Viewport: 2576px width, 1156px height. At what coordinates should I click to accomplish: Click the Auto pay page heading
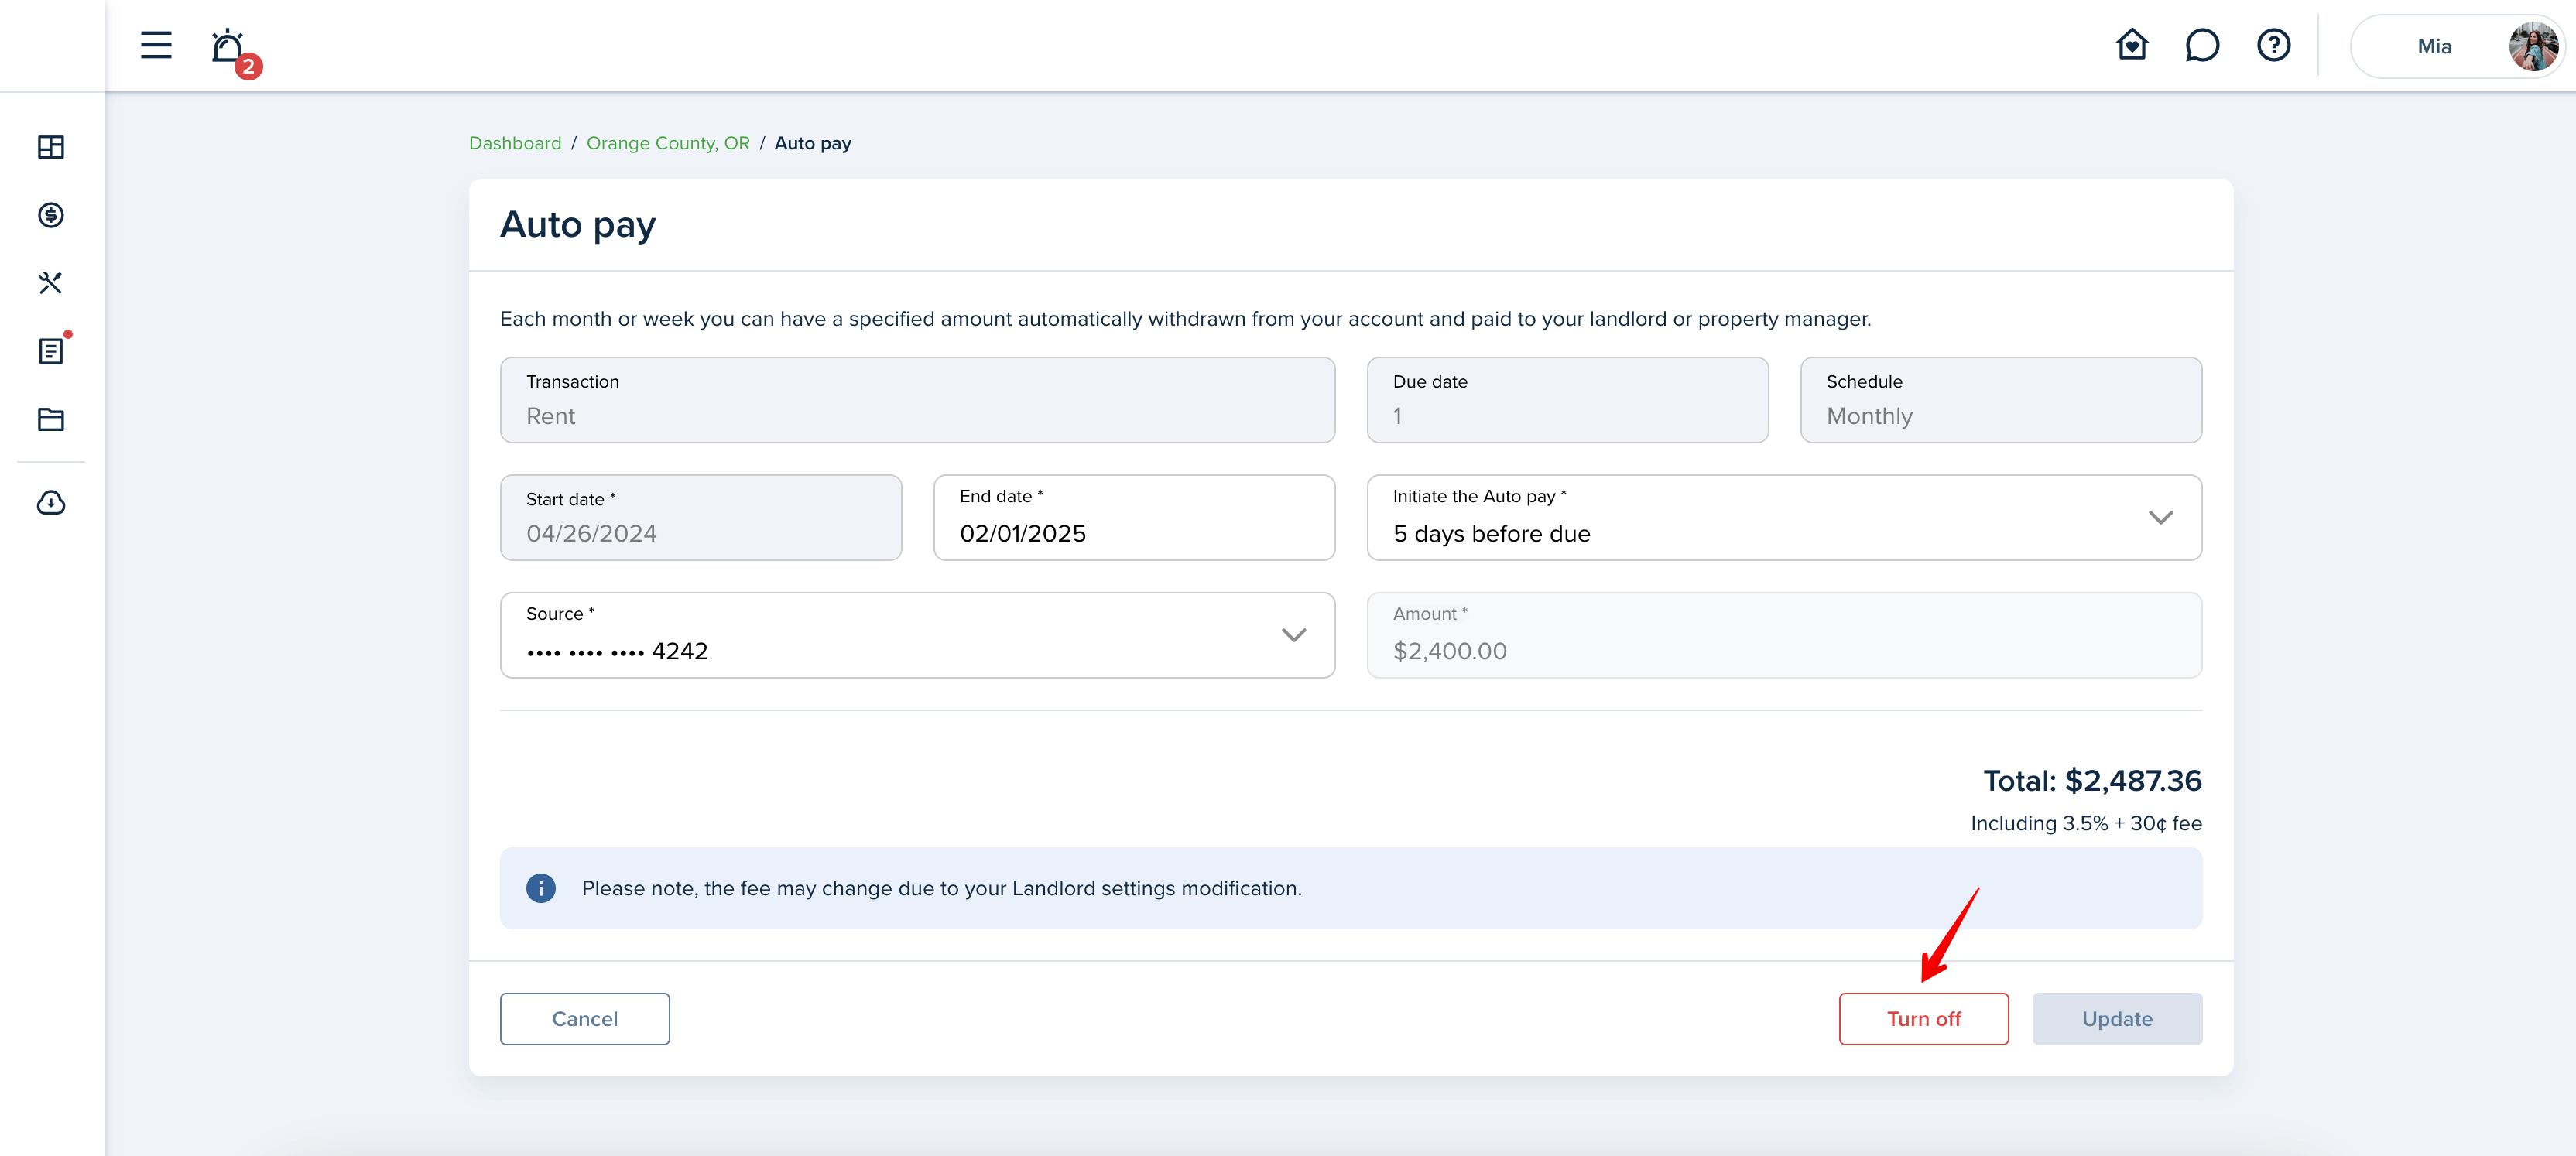578,225
